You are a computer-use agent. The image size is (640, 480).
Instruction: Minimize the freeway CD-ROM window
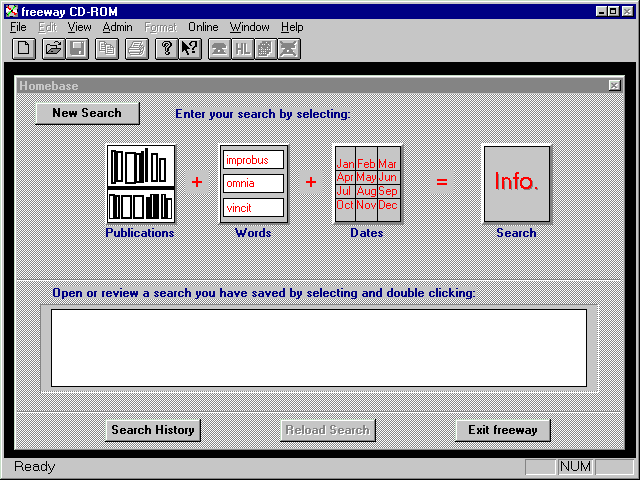click(x=601, y=11)
